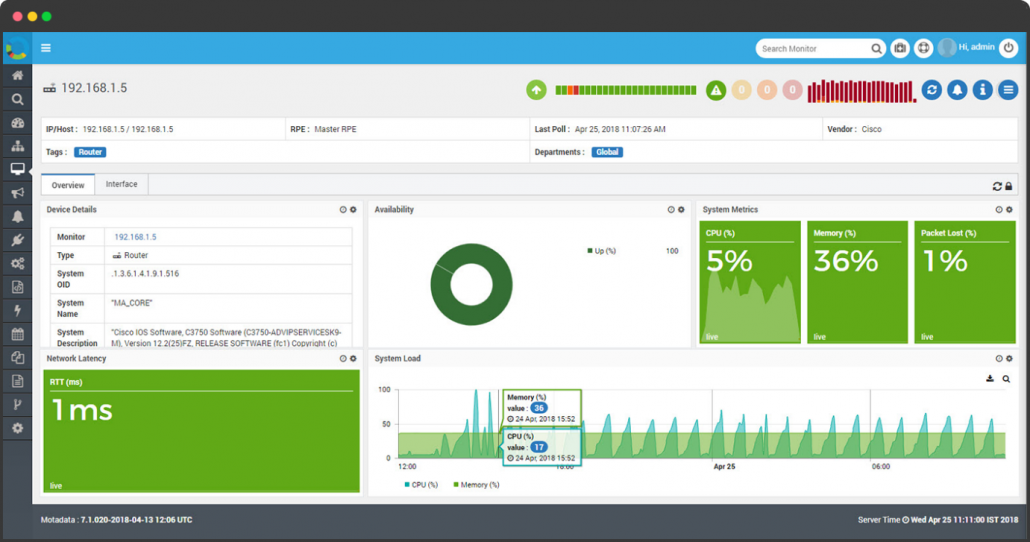Download the System Load chart
The image size is (1030, 542).
[x=990, y=379]
